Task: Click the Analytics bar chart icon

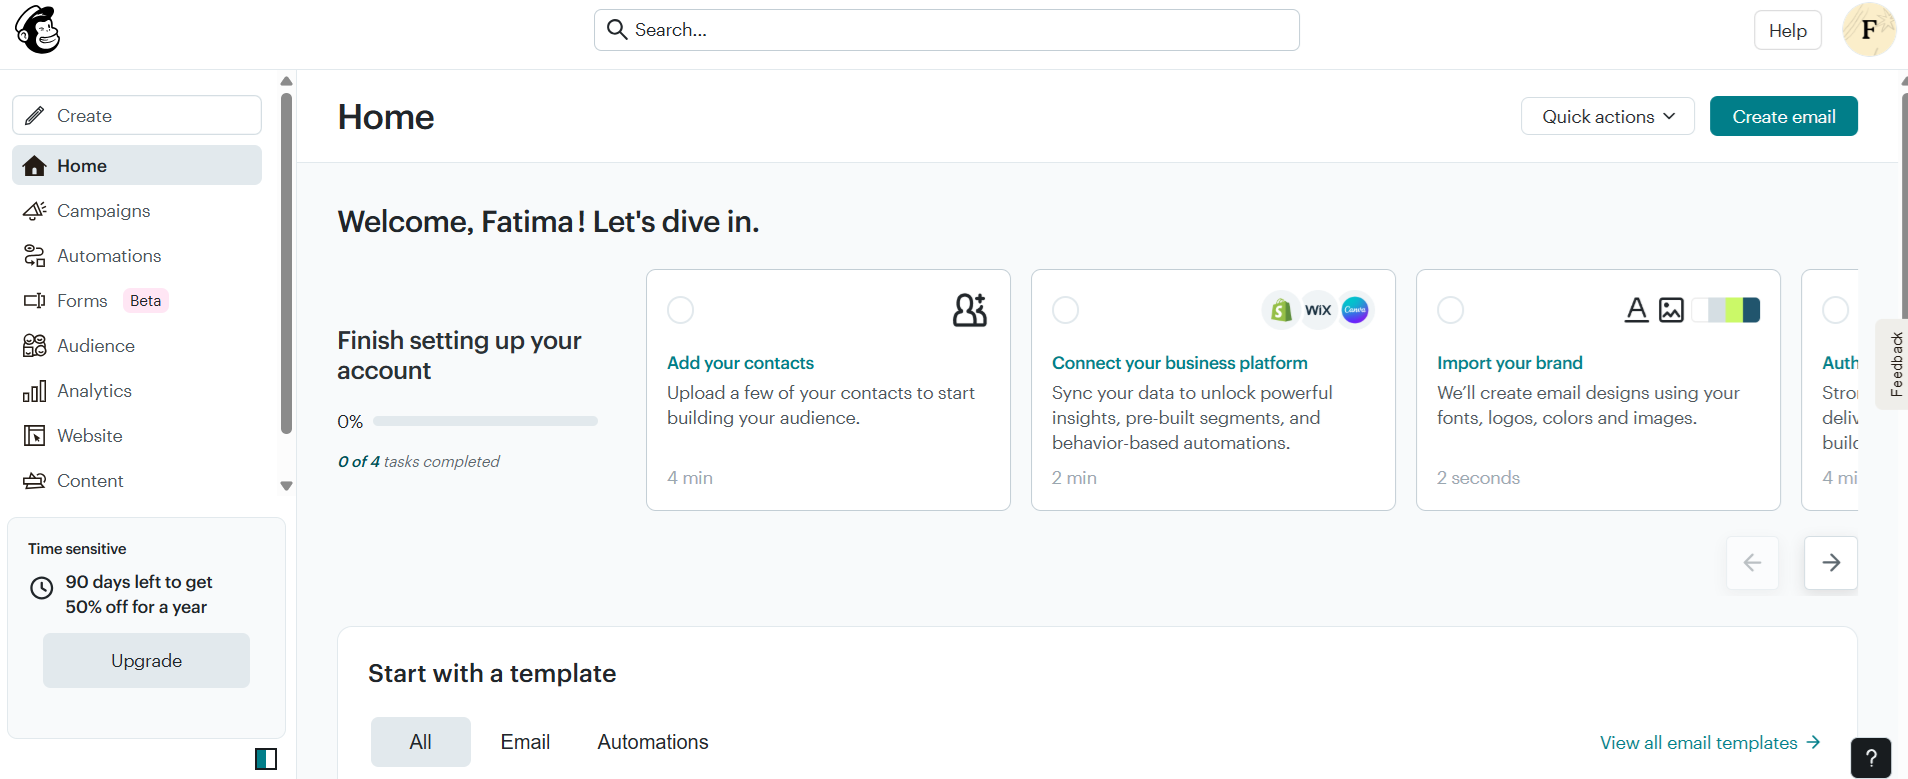Action: (x=35, y=391)
